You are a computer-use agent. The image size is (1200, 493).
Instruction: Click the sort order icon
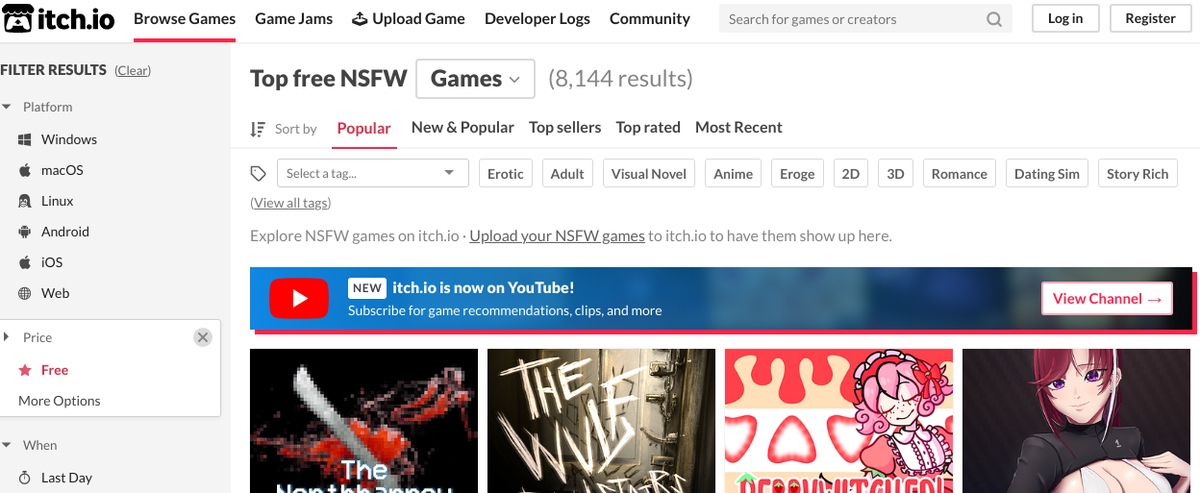tap(258, 128)
